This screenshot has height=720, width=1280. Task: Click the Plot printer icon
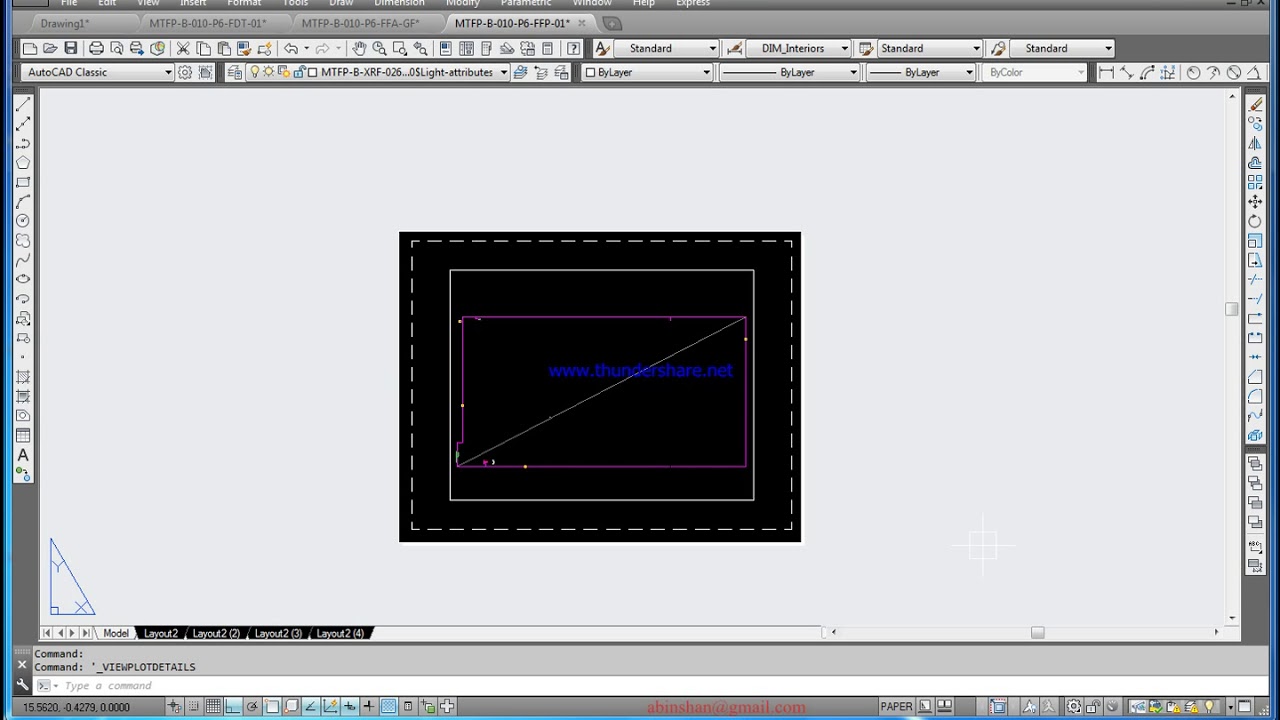96,48
